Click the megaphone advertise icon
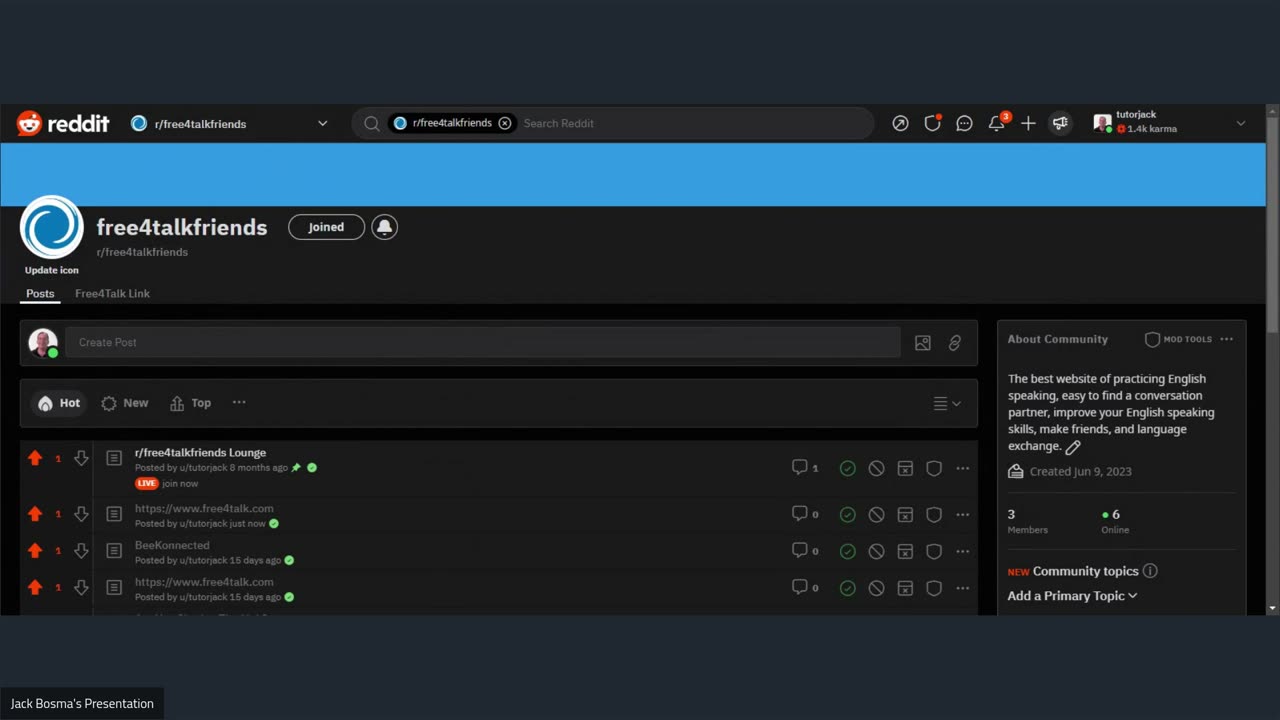This screenshot has width=1280, height=720. [1060, 123]
